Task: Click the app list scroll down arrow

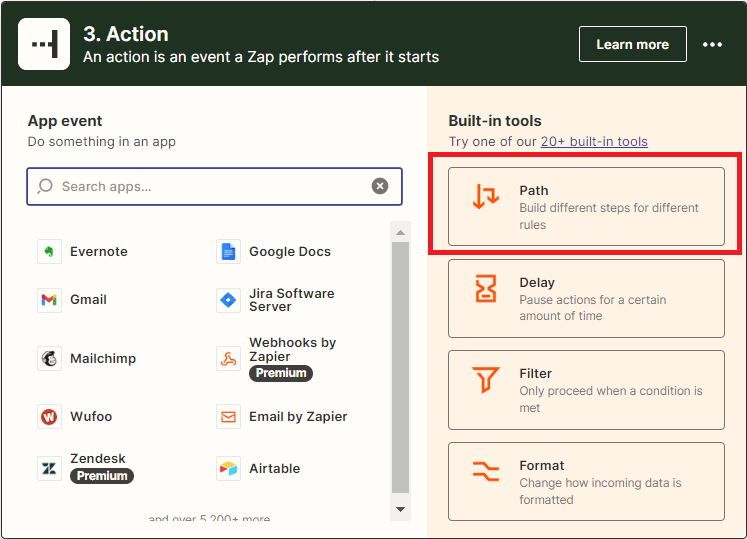Action: [x=400, y=509]
